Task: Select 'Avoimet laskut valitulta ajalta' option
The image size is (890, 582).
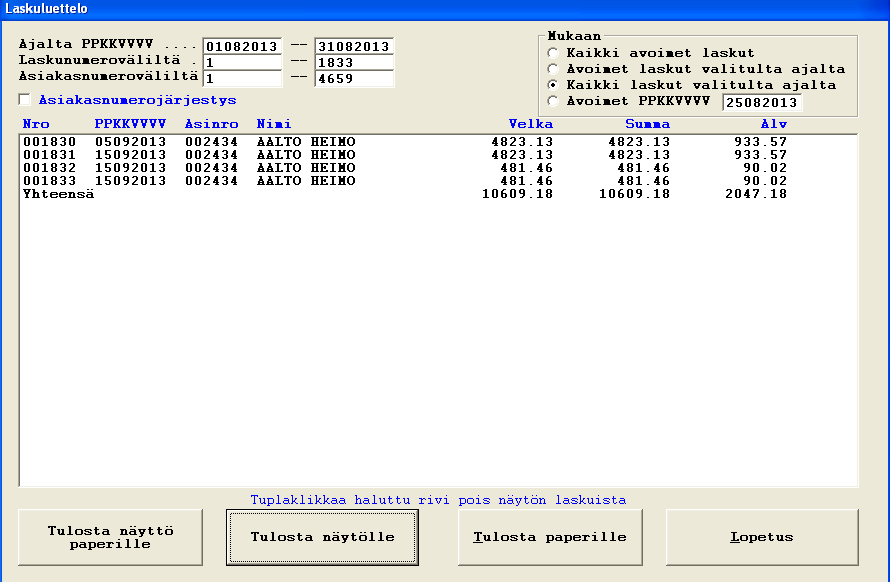Action: (x=553, y=69)
